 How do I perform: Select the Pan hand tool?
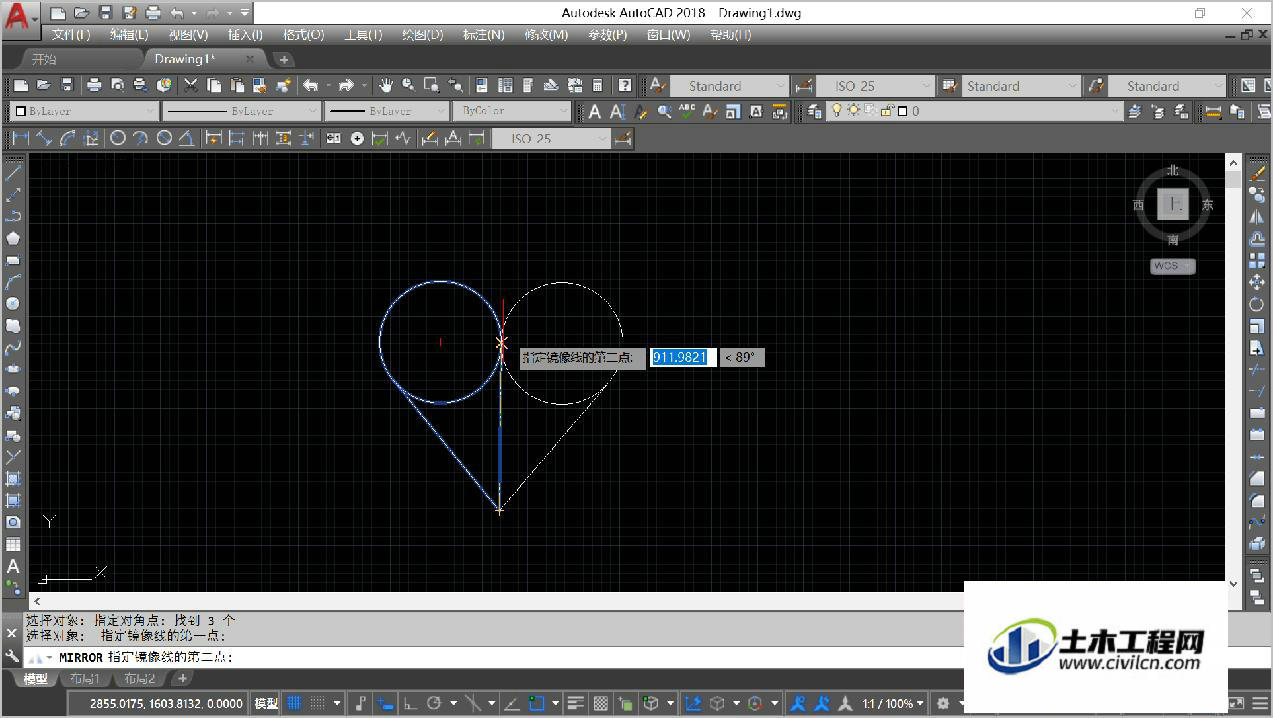pyautogui.click(x=386, y=86)
